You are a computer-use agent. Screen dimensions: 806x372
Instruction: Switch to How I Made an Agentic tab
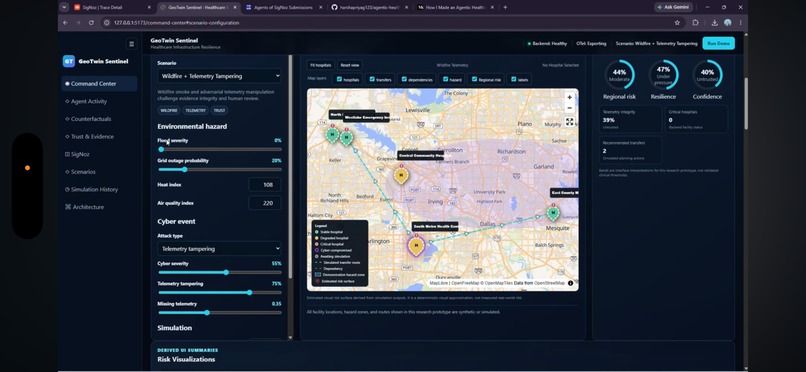pyautogui.click(x=455, y=7)
